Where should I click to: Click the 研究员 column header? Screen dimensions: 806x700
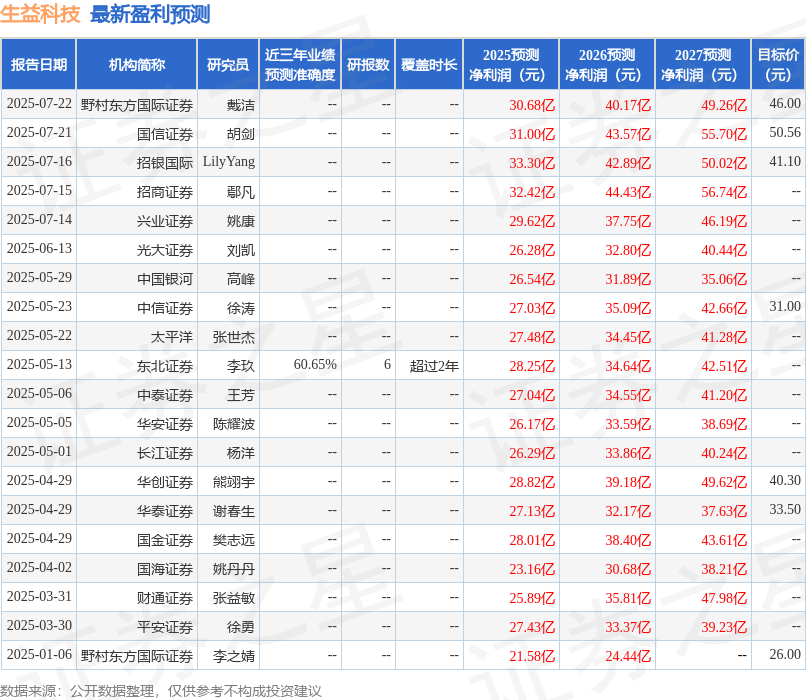point(229,62)
